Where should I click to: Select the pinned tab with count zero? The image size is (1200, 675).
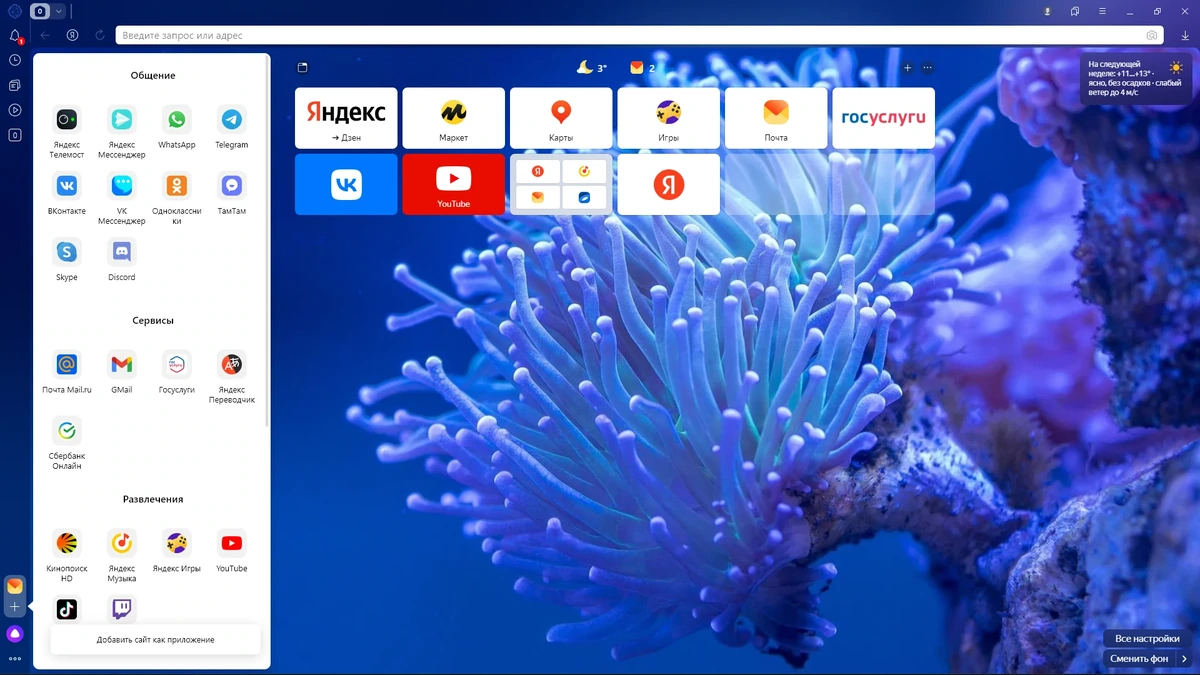40,11
